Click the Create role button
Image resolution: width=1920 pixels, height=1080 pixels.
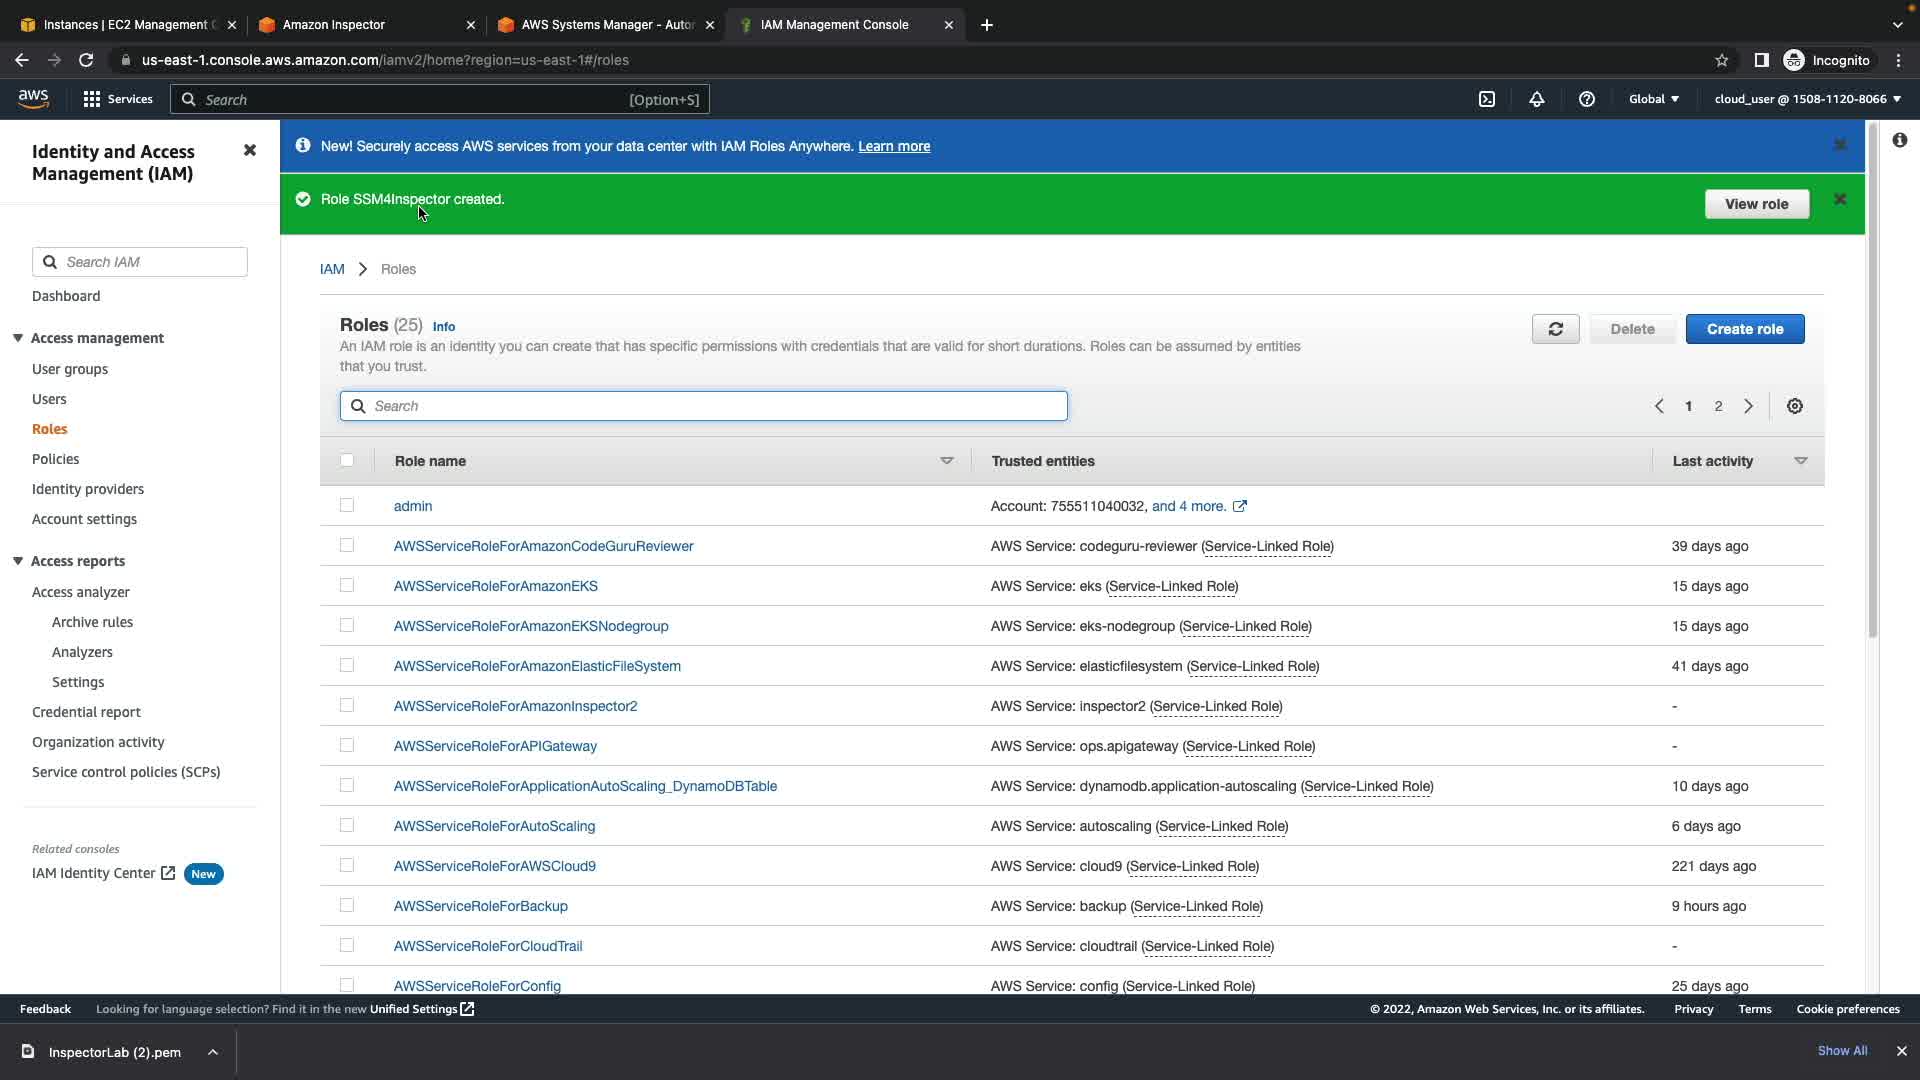[1744, 329]
